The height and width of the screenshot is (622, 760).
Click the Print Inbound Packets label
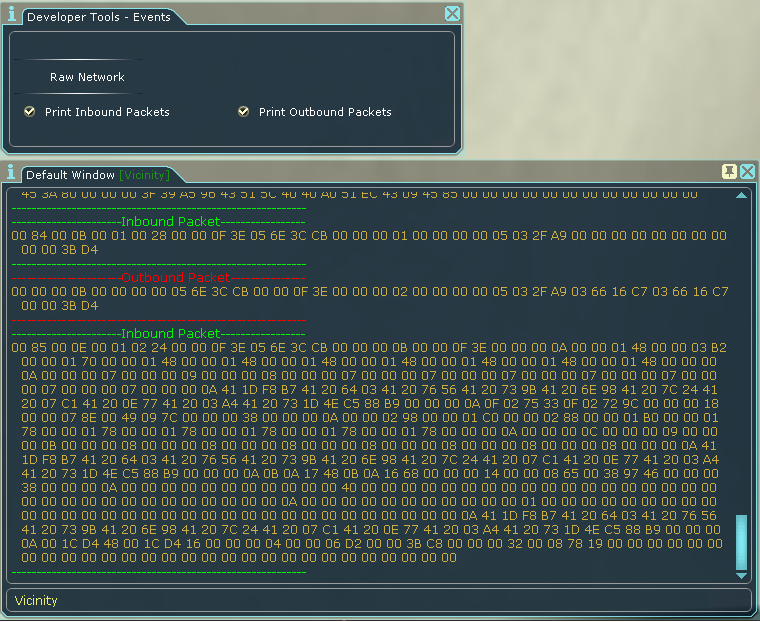pyautogui.click(x=107, y=112)
